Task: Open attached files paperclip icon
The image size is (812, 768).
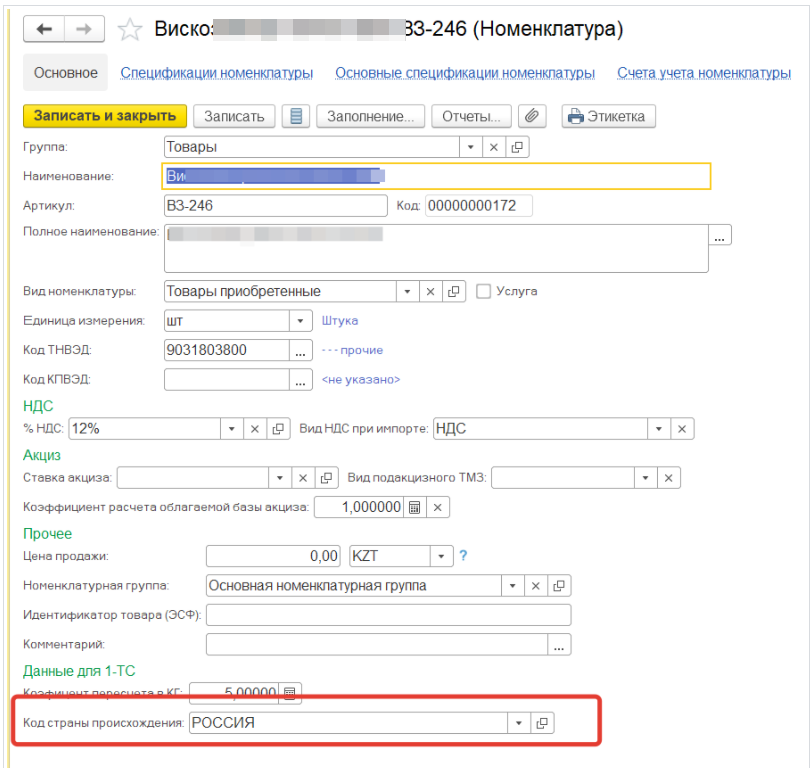Action: 534,117
